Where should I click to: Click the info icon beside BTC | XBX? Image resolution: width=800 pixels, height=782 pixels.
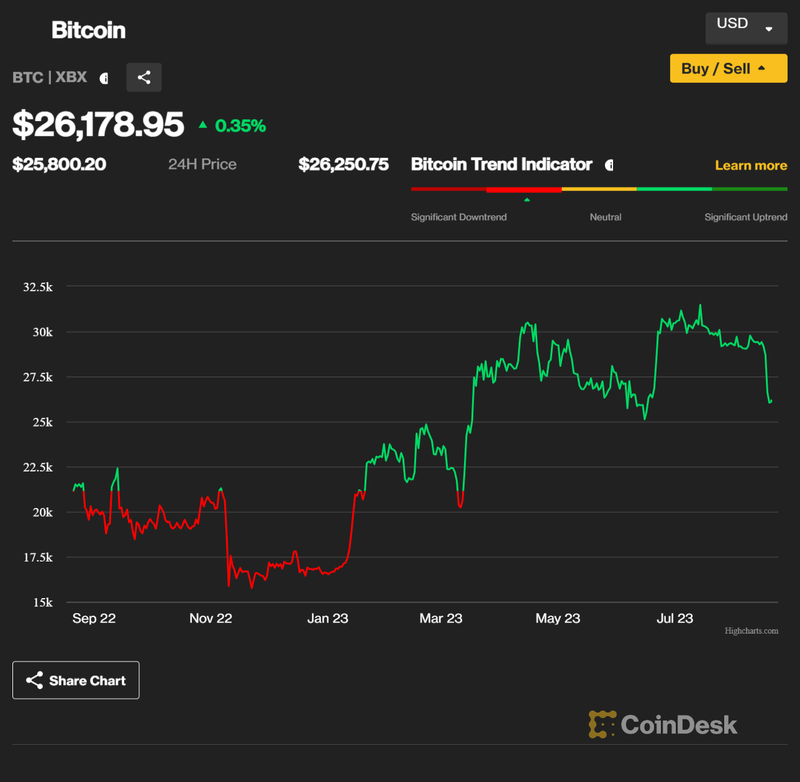click(x=104, y=77)
